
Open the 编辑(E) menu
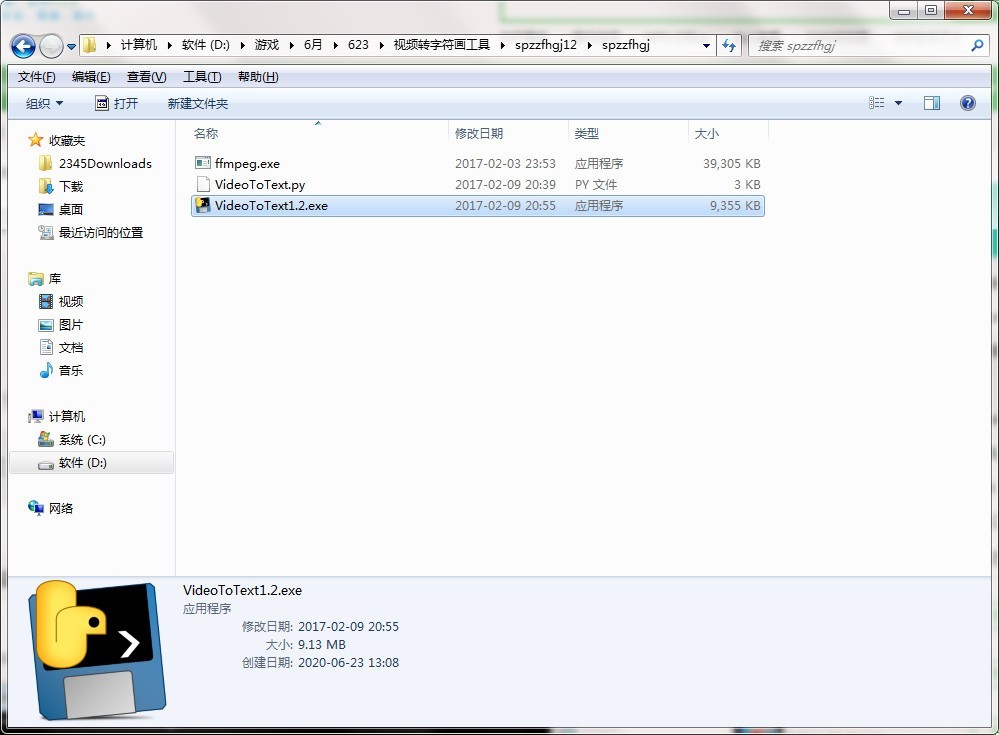[91, 77]
